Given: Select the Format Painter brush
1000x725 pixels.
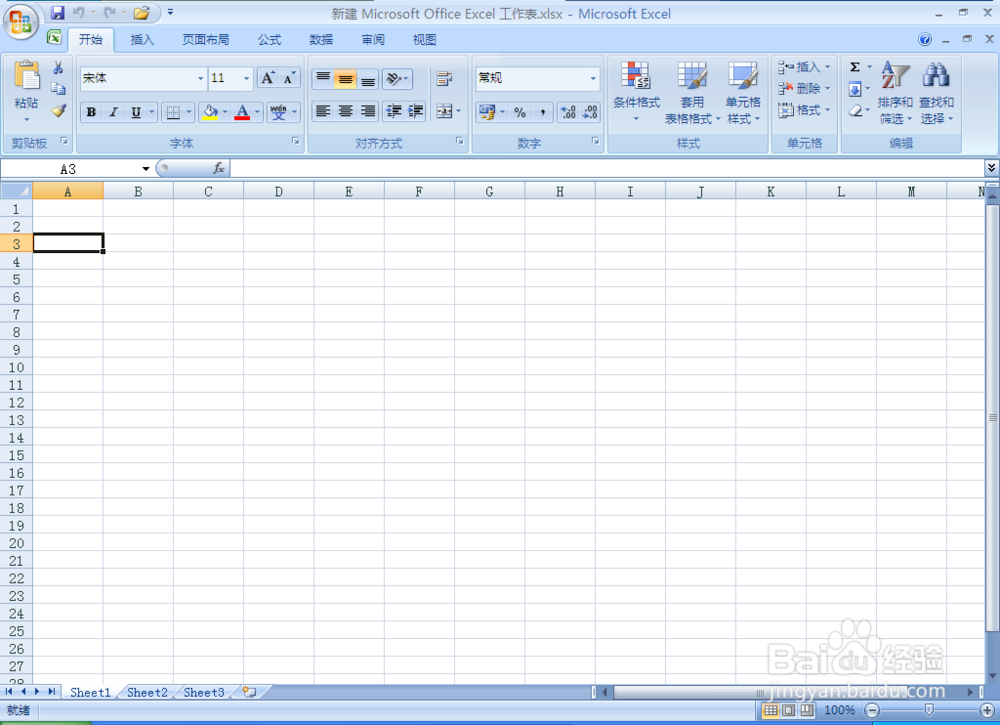Looking at the screenshot, I should click(59, 110).
